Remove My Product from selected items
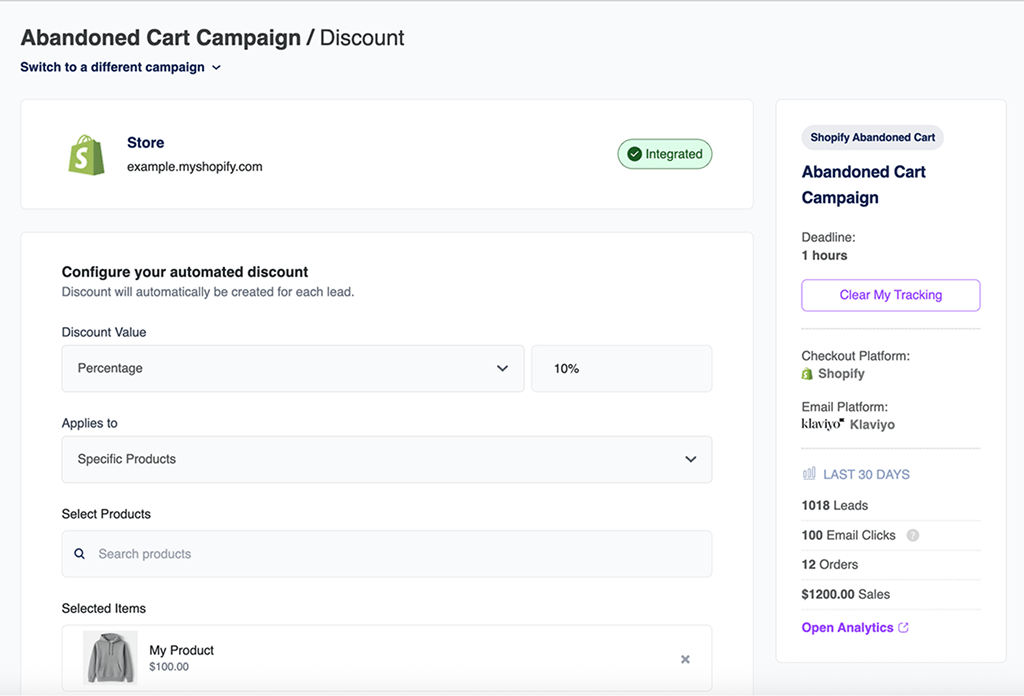 click(x=685, y=659)
